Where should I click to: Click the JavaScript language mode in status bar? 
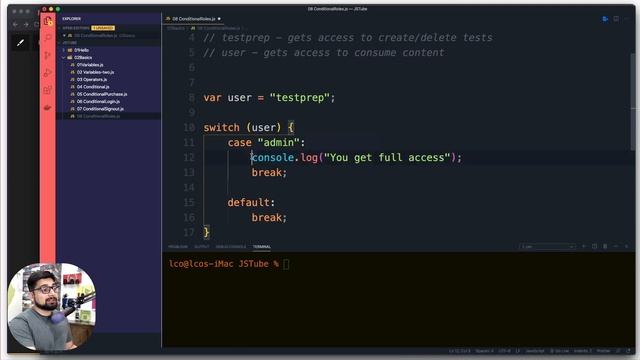[535, 351]
